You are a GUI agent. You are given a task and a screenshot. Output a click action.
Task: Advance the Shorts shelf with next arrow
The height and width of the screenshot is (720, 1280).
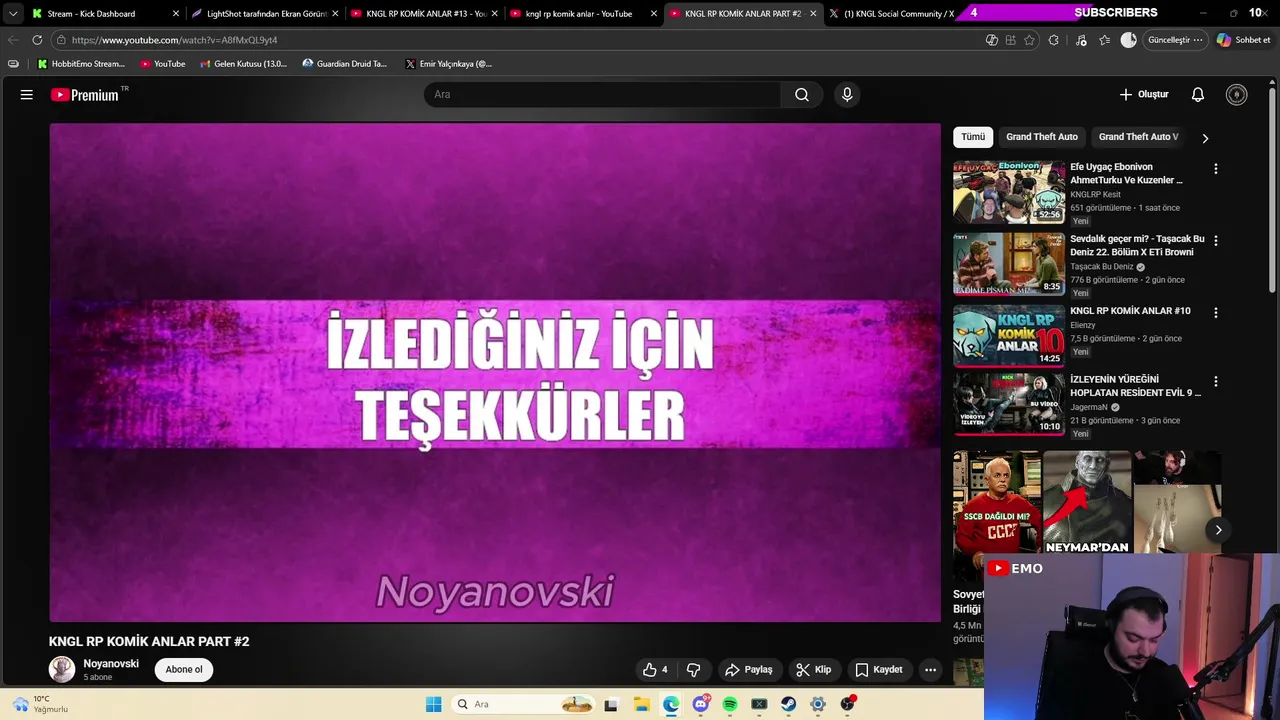tap(1218, 530)
